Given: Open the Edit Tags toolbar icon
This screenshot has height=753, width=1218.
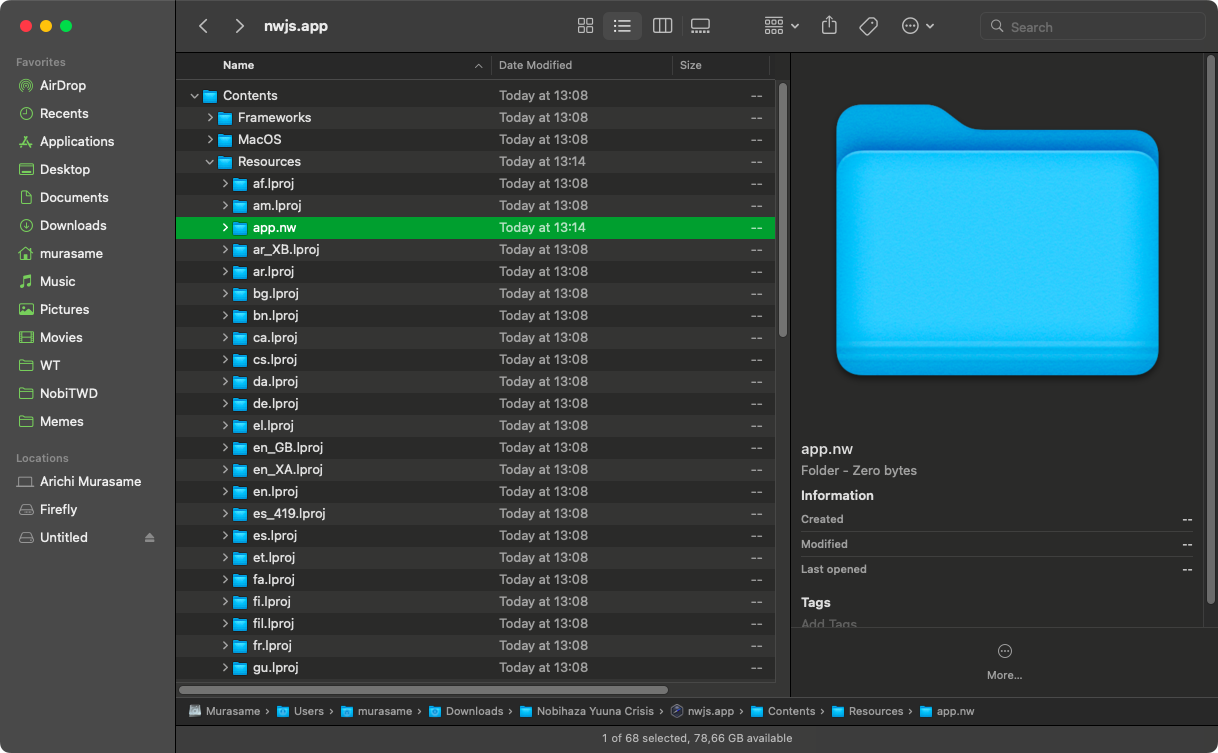Looking at the screenshot, I should pos(868,26).
